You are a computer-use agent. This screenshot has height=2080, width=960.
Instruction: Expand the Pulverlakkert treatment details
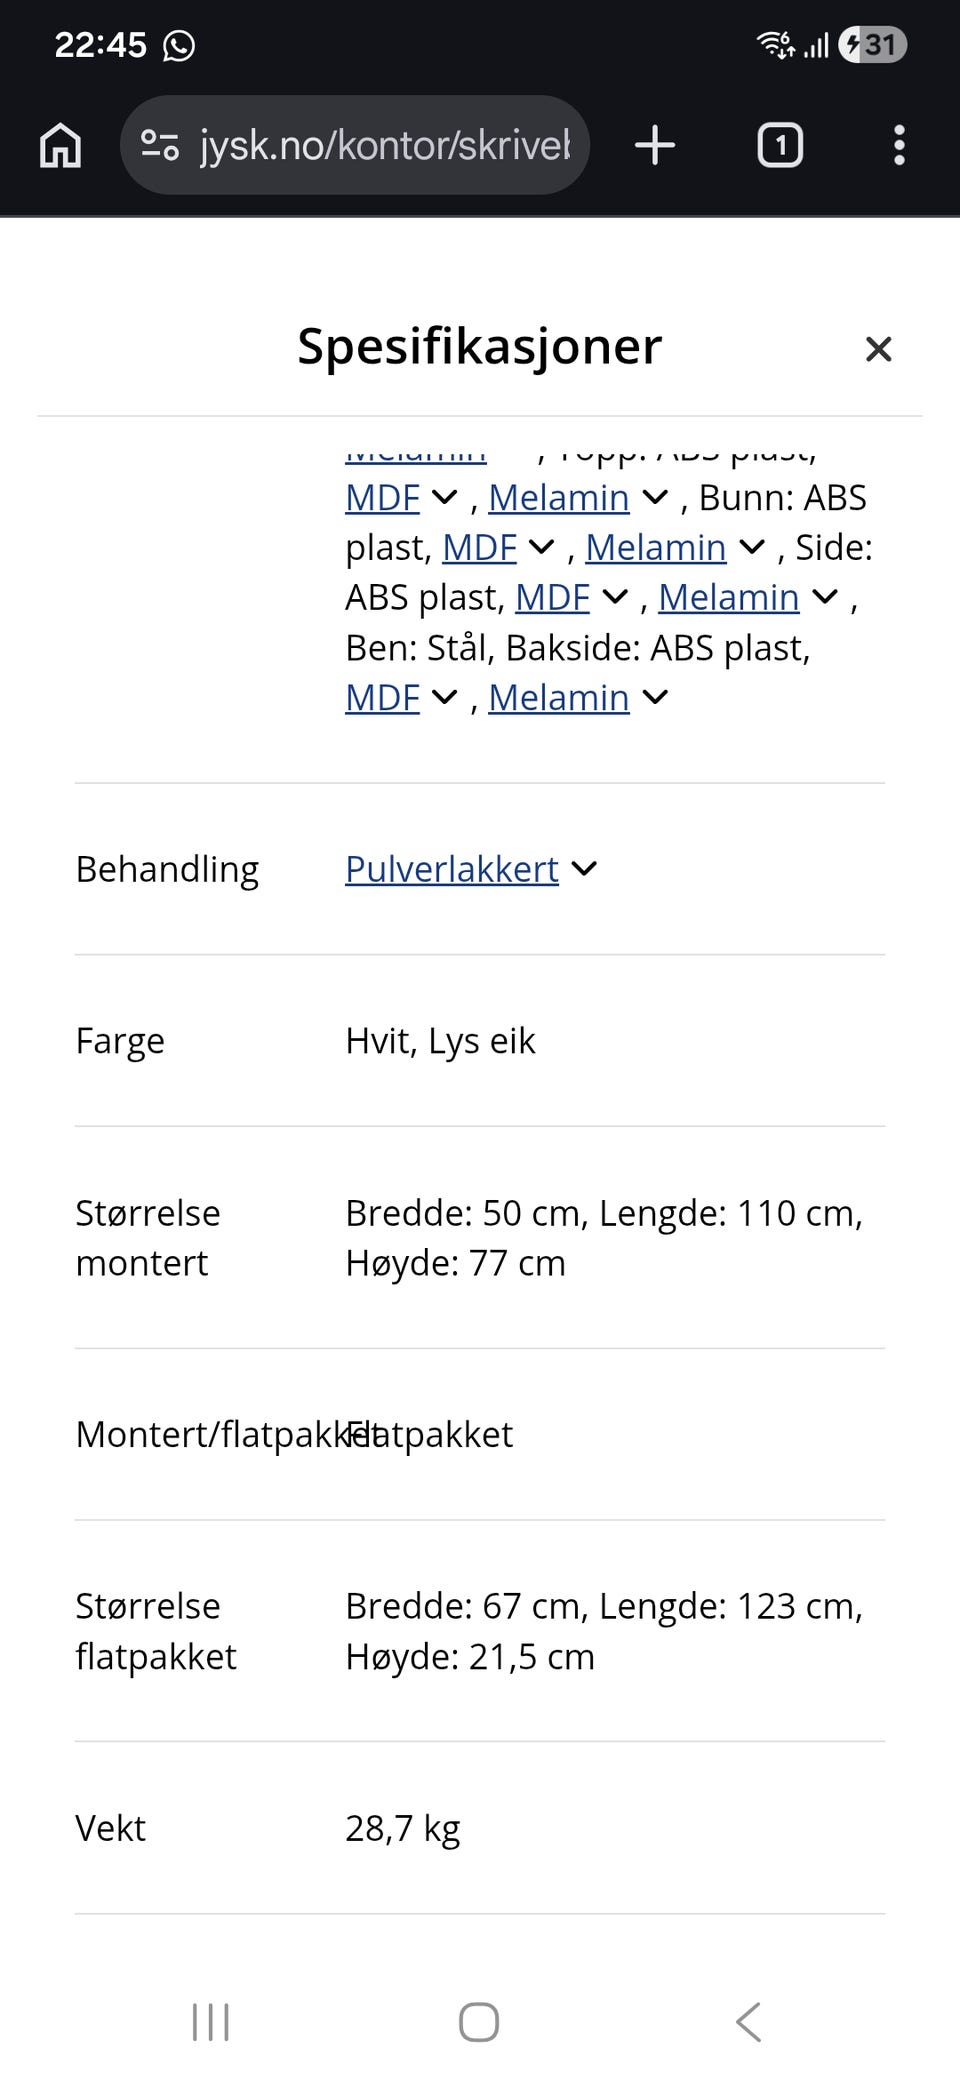(585, 869)
